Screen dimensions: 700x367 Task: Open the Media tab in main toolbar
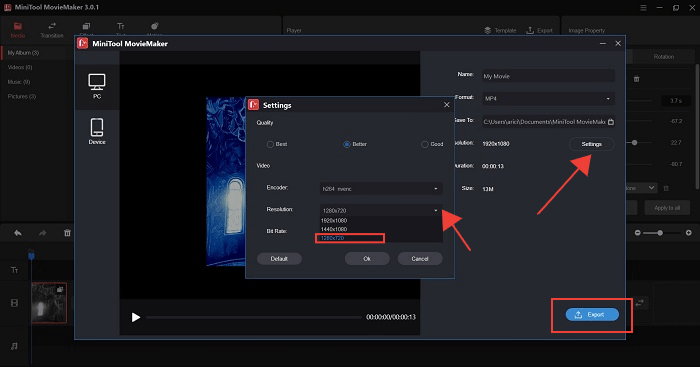click(18, 30)
